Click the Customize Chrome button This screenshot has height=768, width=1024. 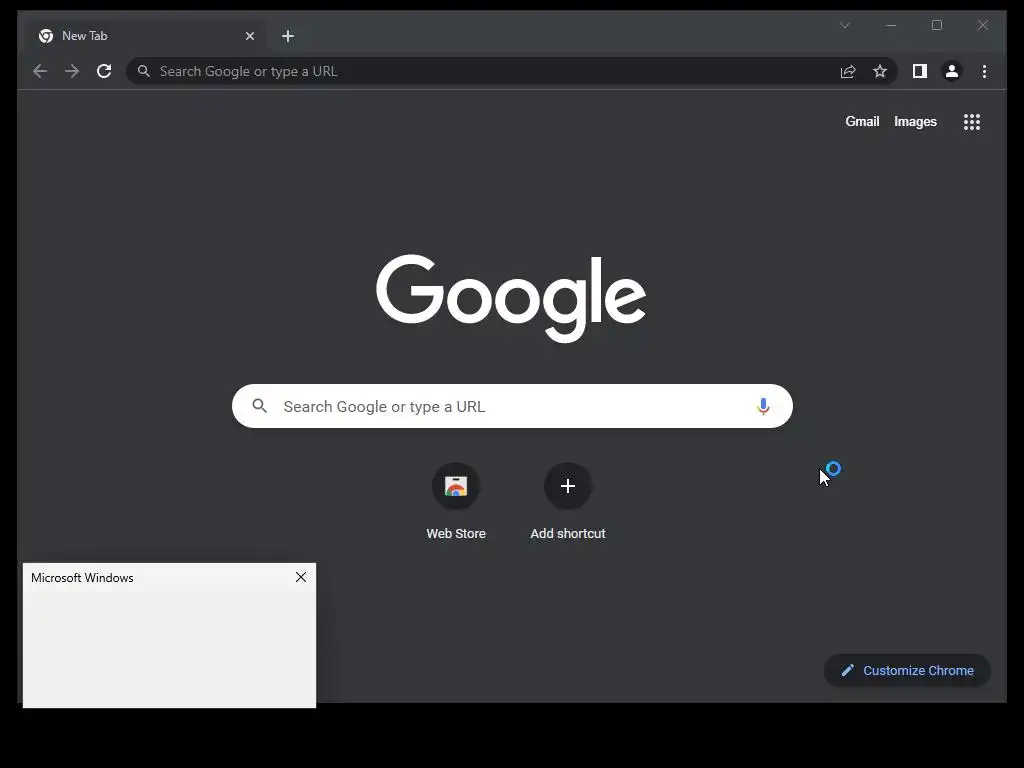907,670
